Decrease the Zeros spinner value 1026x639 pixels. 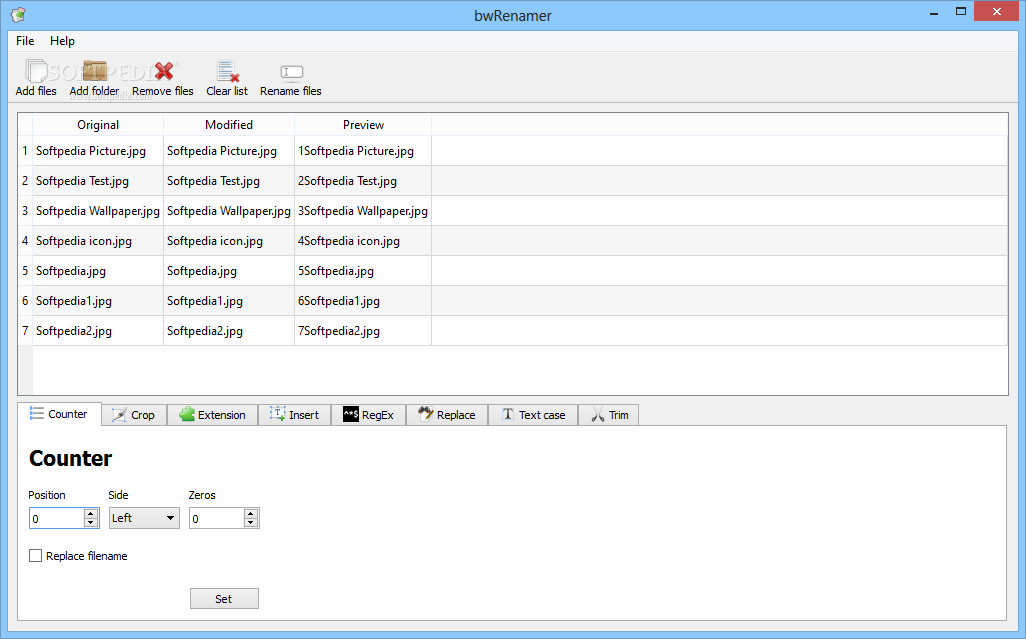251,523
